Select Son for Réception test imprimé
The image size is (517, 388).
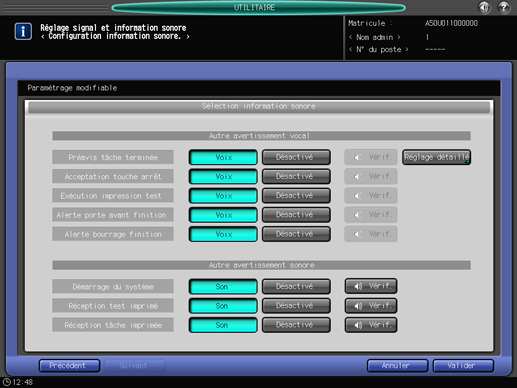(x=223, y=306)
